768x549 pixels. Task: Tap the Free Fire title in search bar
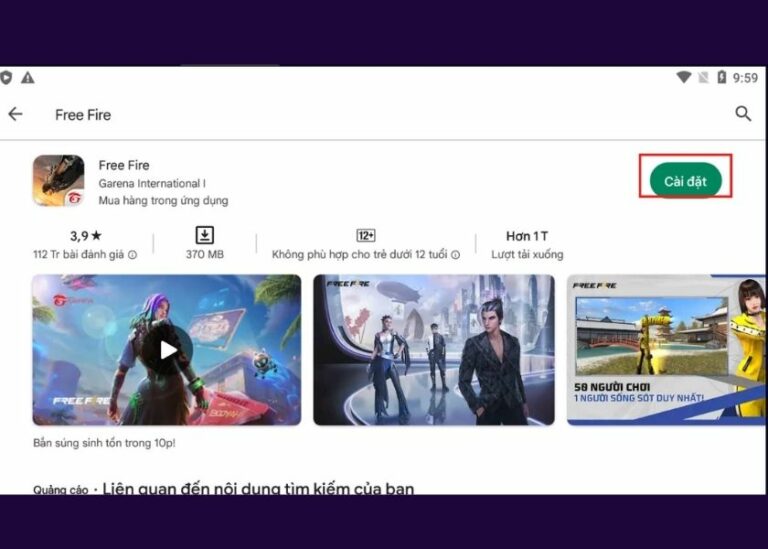pyautogui.click(x=83, y=115)
